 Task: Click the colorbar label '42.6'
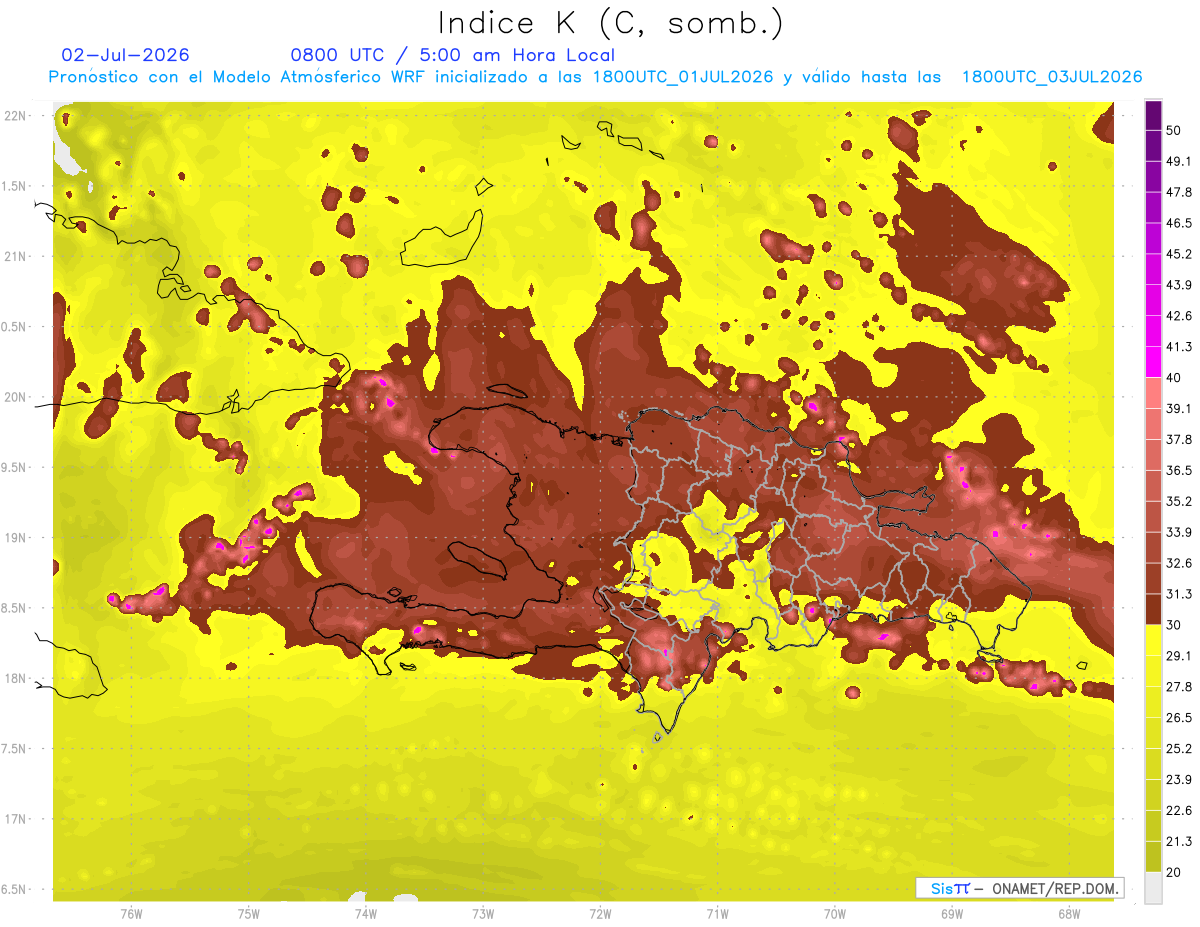pos(1178,316)
